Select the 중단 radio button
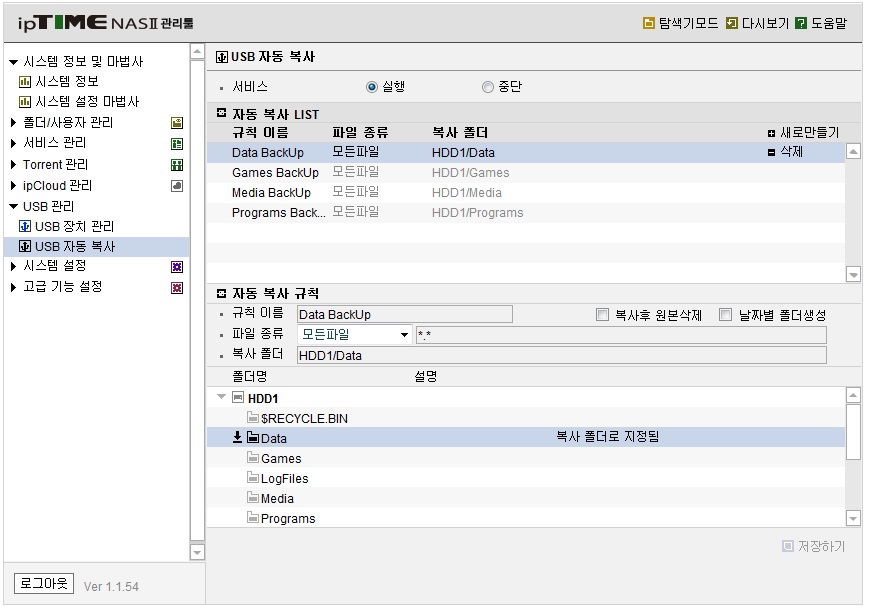Screen dimensions: 869x610 coord(488,87)
